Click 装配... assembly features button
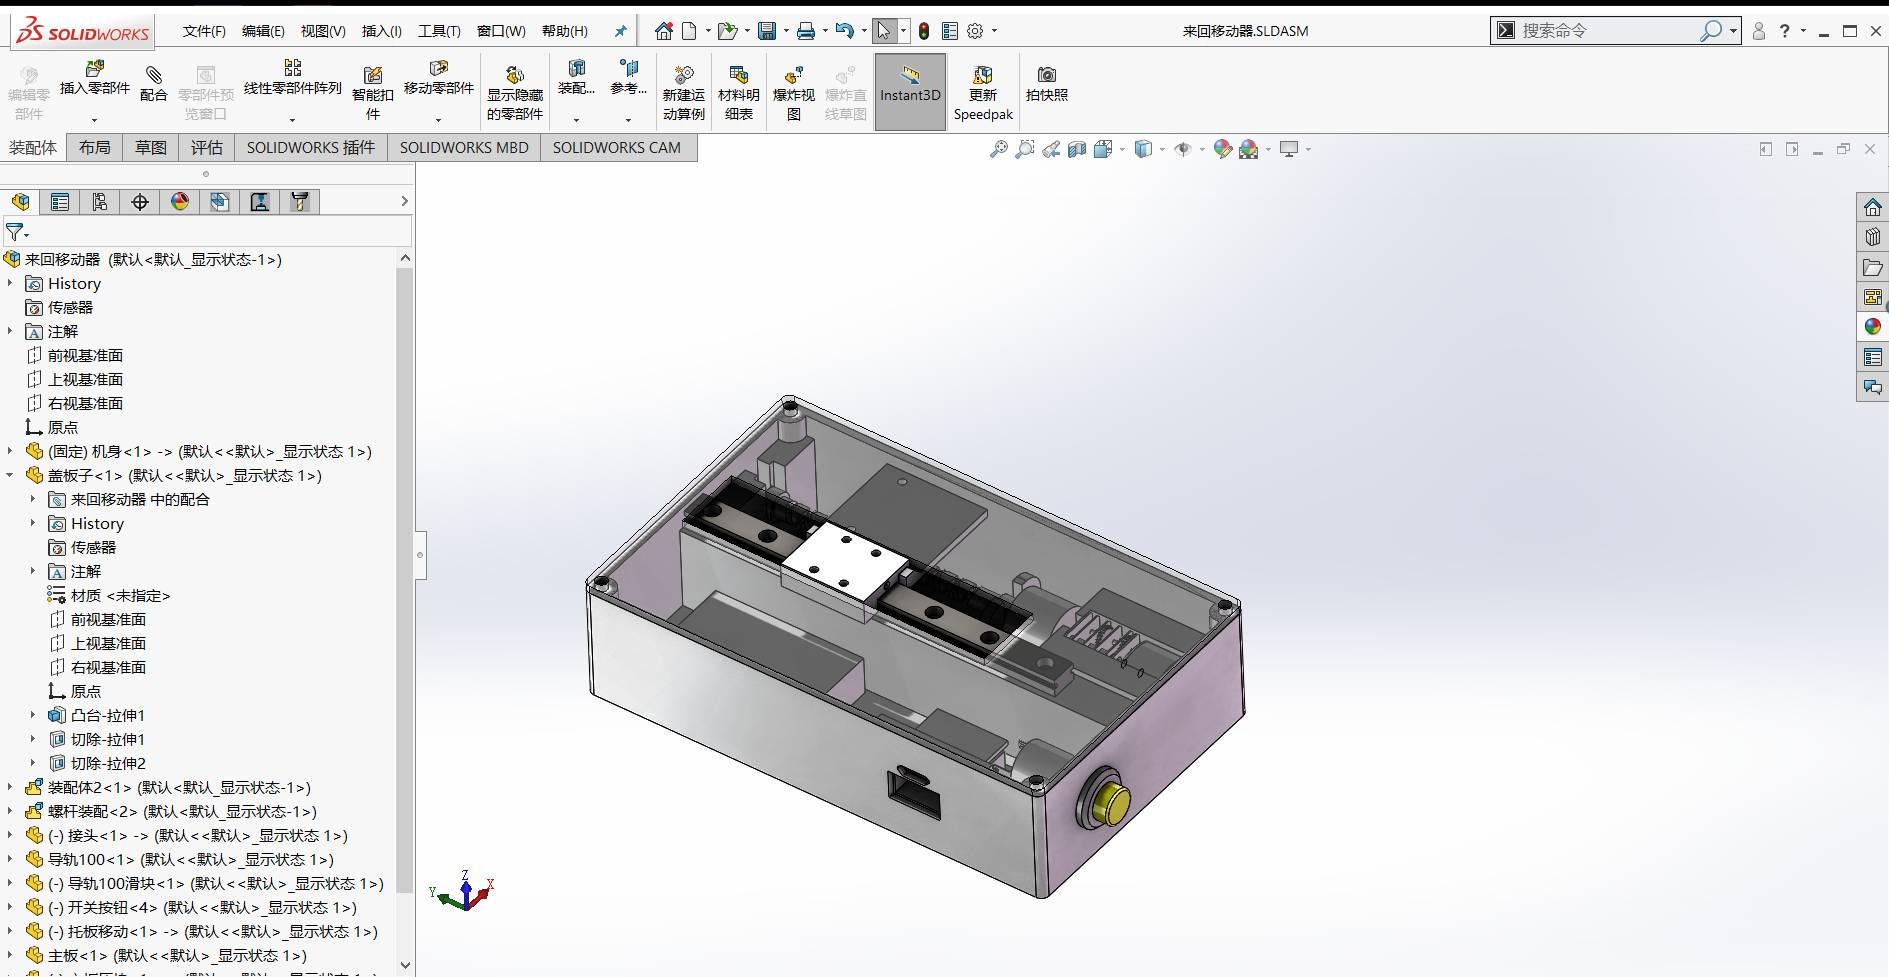 [577, 78]
